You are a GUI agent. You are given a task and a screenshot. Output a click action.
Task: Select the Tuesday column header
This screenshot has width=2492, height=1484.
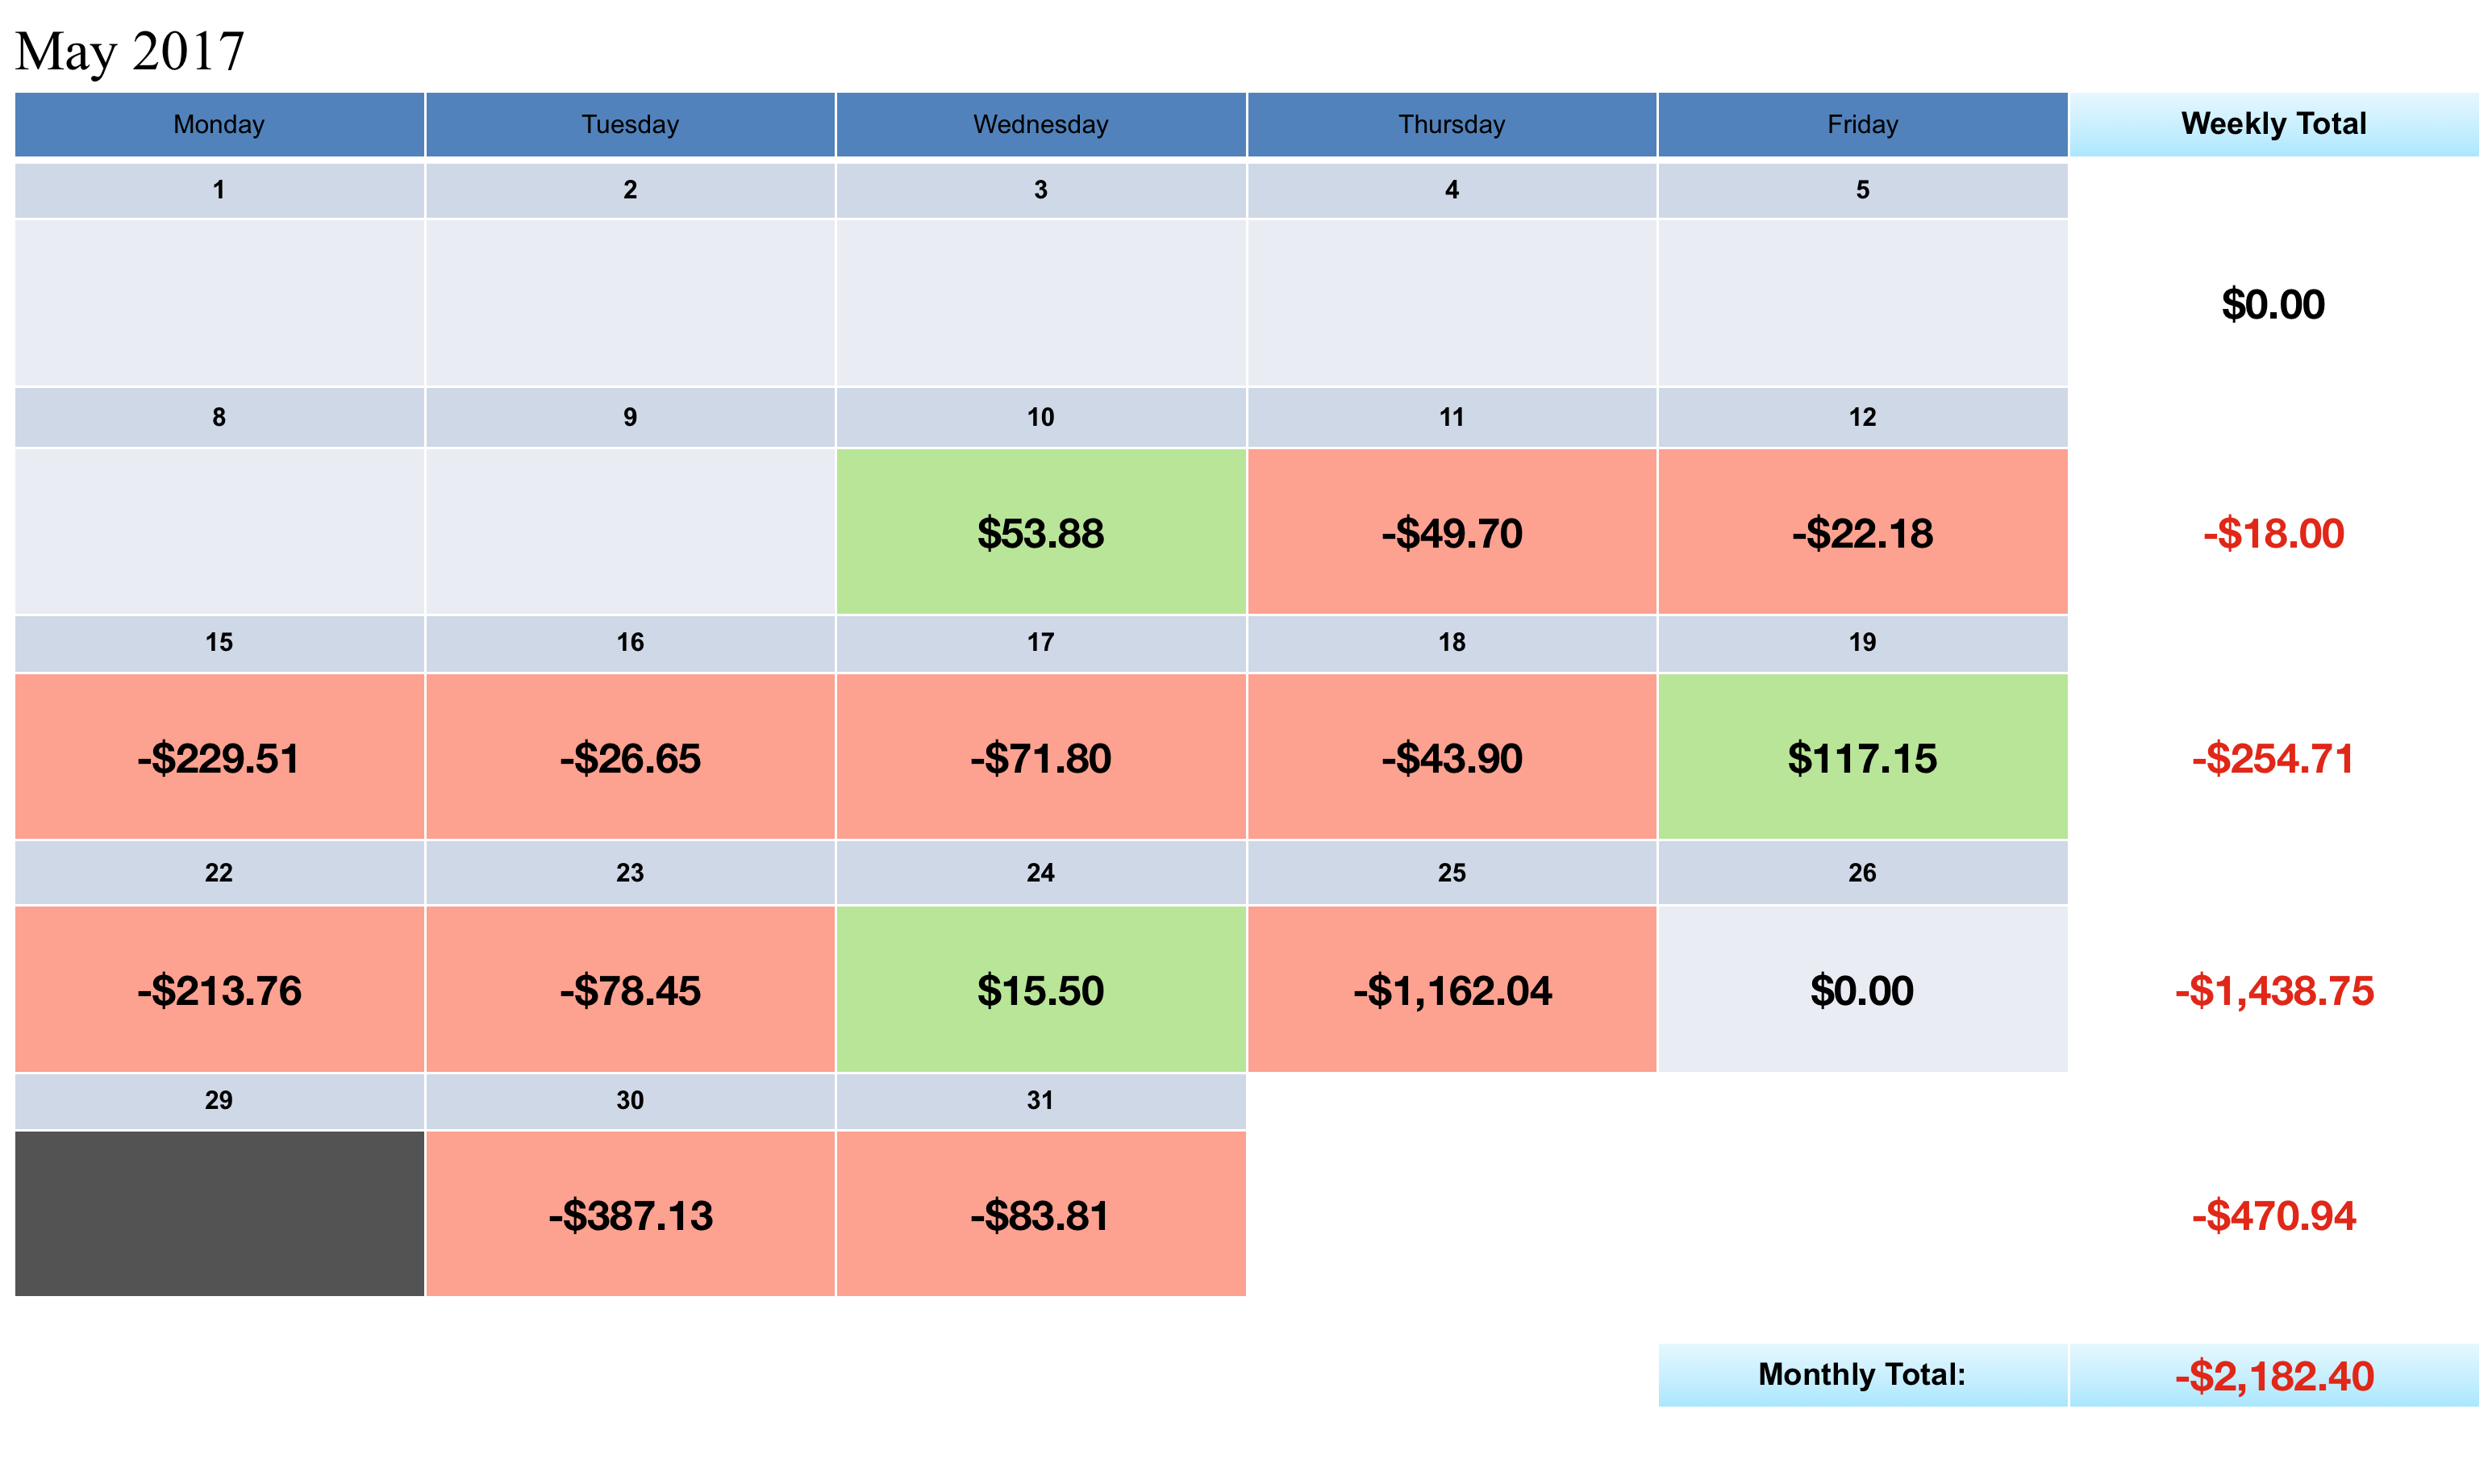point(630,125)
